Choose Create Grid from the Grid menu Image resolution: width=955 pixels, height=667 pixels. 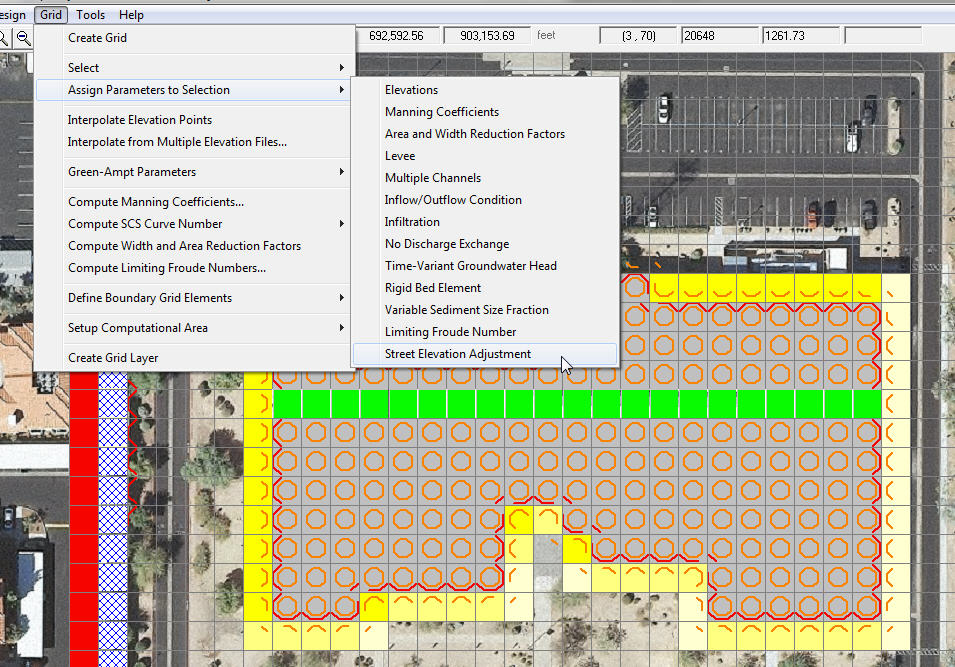(x=97, y=38)
